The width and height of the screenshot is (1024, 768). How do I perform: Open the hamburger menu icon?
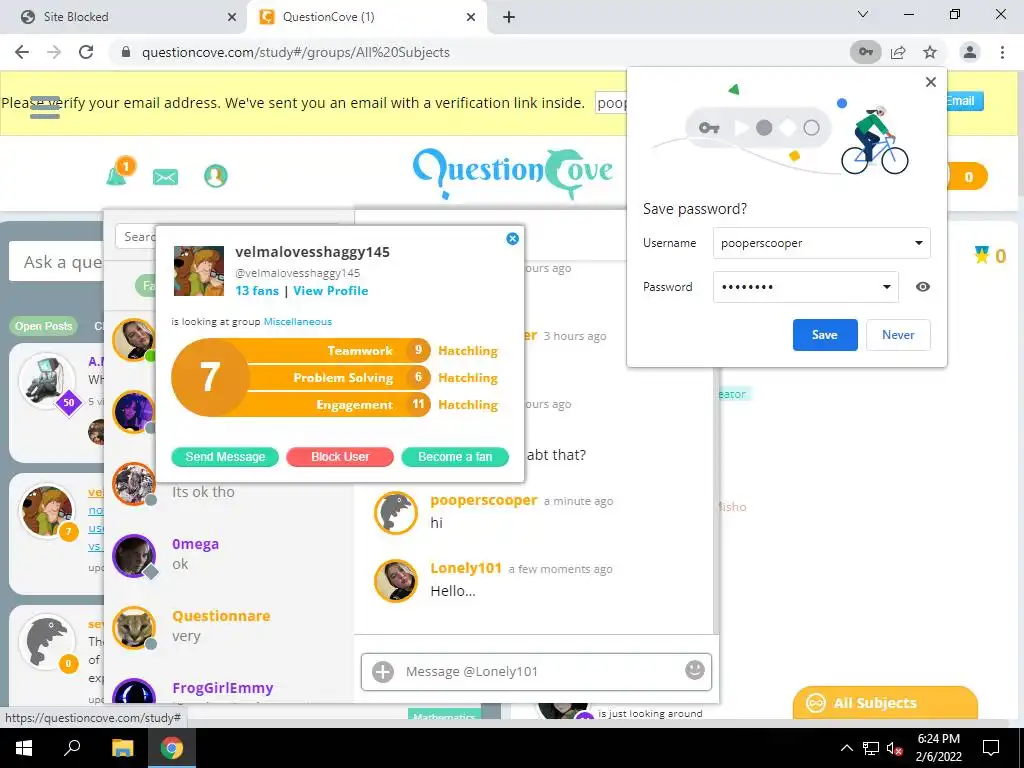coord(44,107)
